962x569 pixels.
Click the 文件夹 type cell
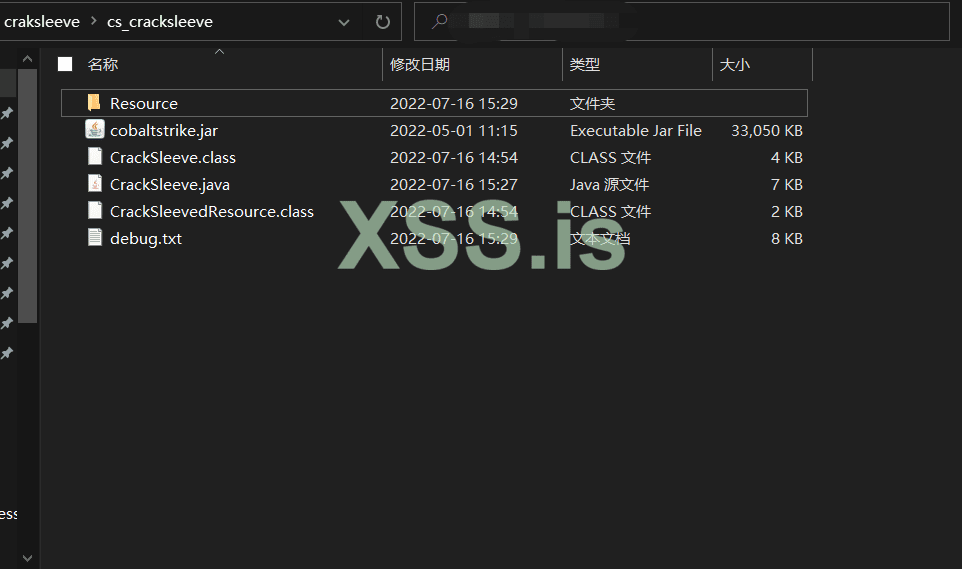tap(592, 103)
